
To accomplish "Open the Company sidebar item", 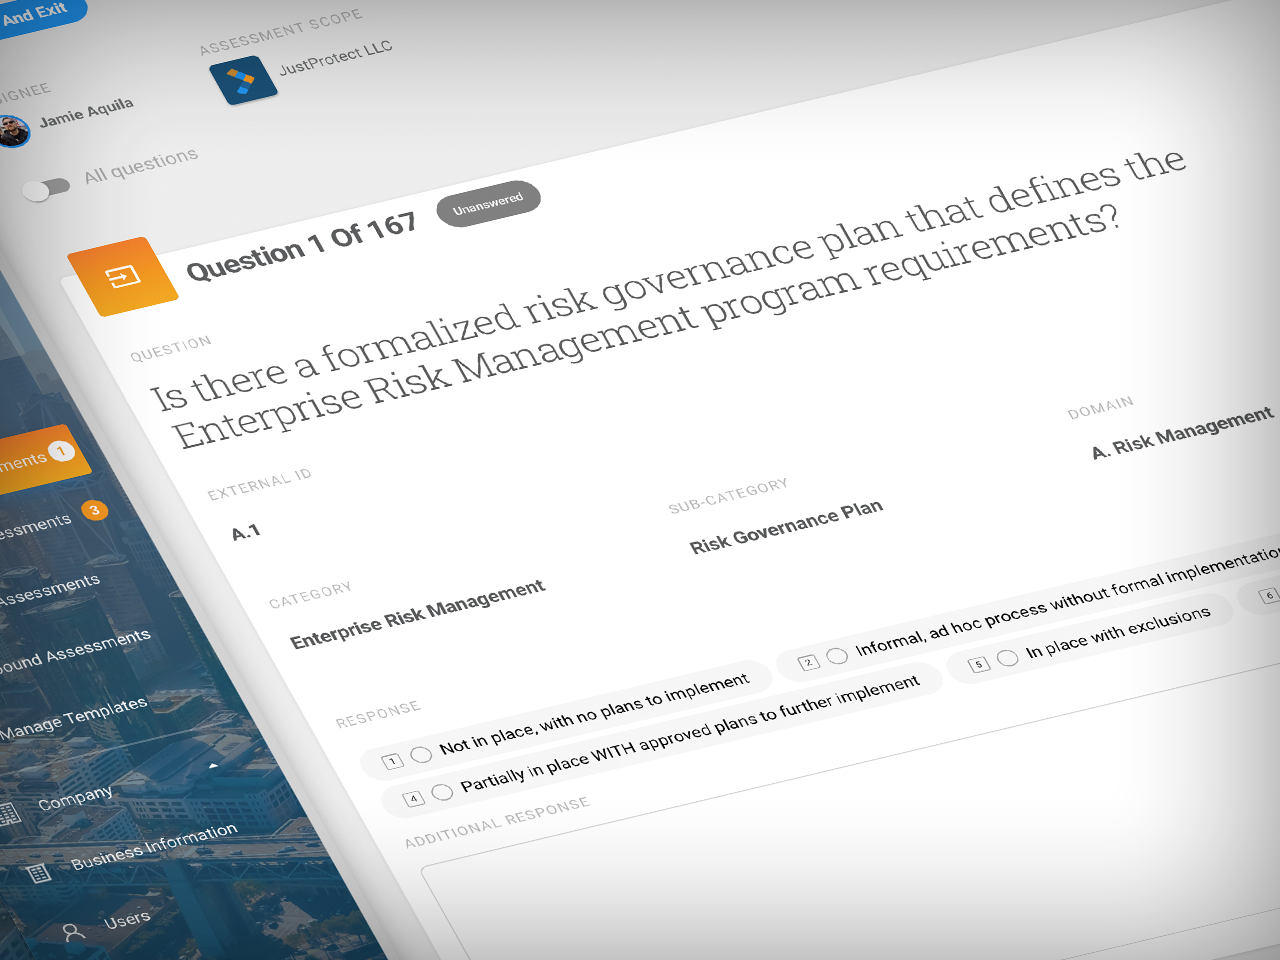I will point(75,798).
